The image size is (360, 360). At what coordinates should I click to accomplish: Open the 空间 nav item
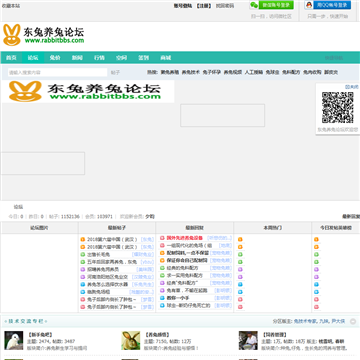[x=121, y=58]
